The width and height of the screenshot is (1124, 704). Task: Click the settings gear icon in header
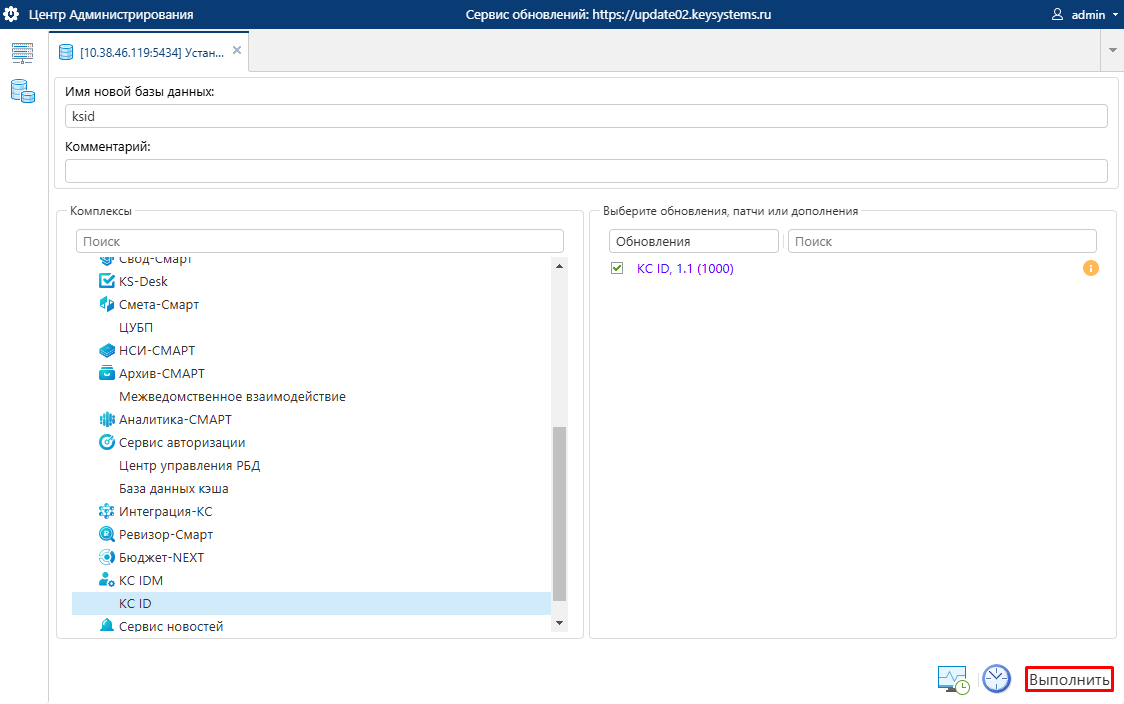(x=11, y=14)
